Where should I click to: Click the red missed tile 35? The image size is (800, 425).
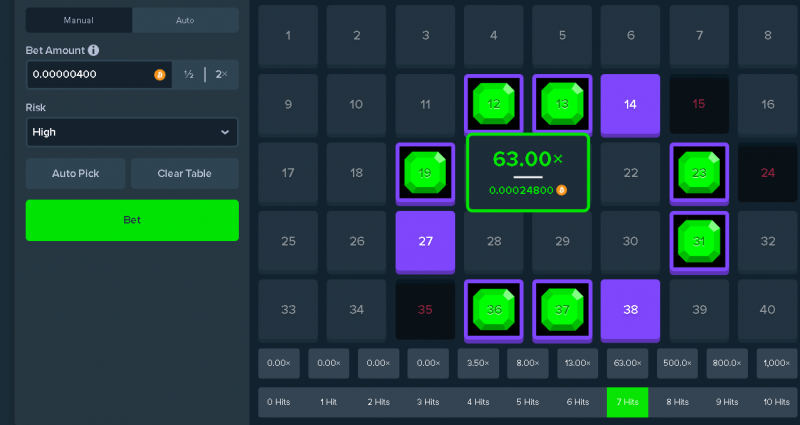click(425, 310)
